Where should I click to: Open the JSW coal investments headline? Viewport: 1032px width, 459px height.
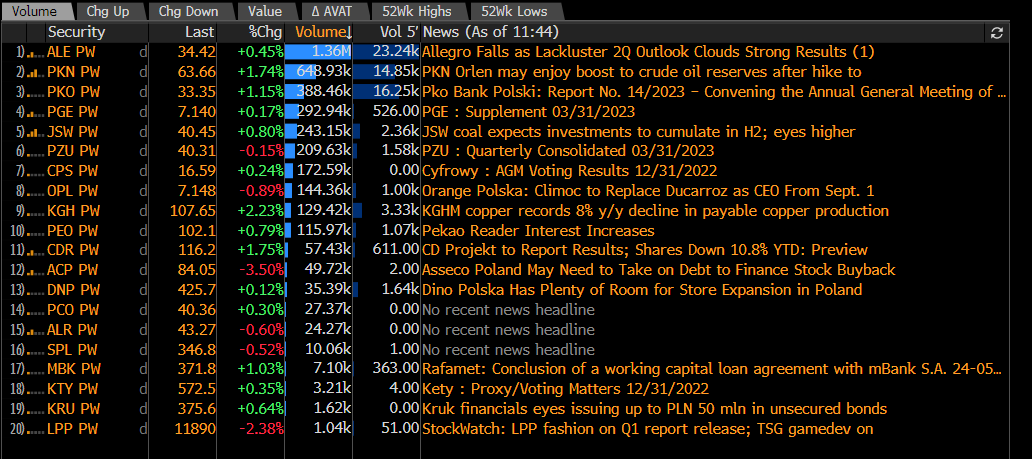pyautogui.click(x=638, y=132)
